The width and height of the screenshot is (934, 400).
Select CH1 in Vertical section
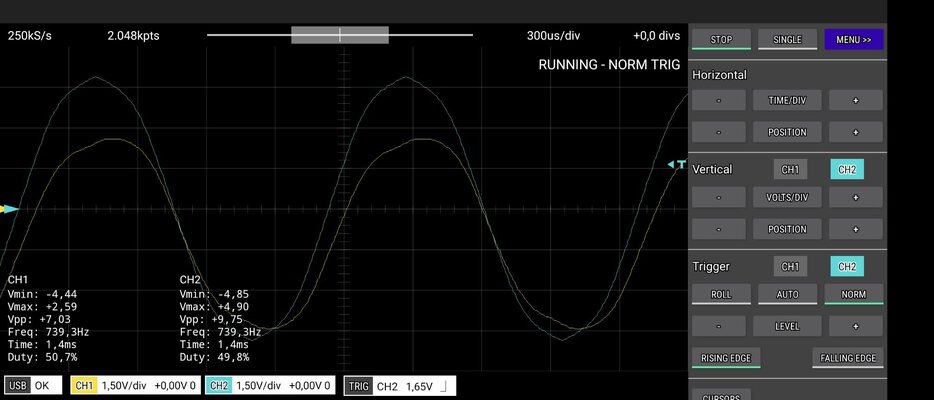(x=790, y=170)
